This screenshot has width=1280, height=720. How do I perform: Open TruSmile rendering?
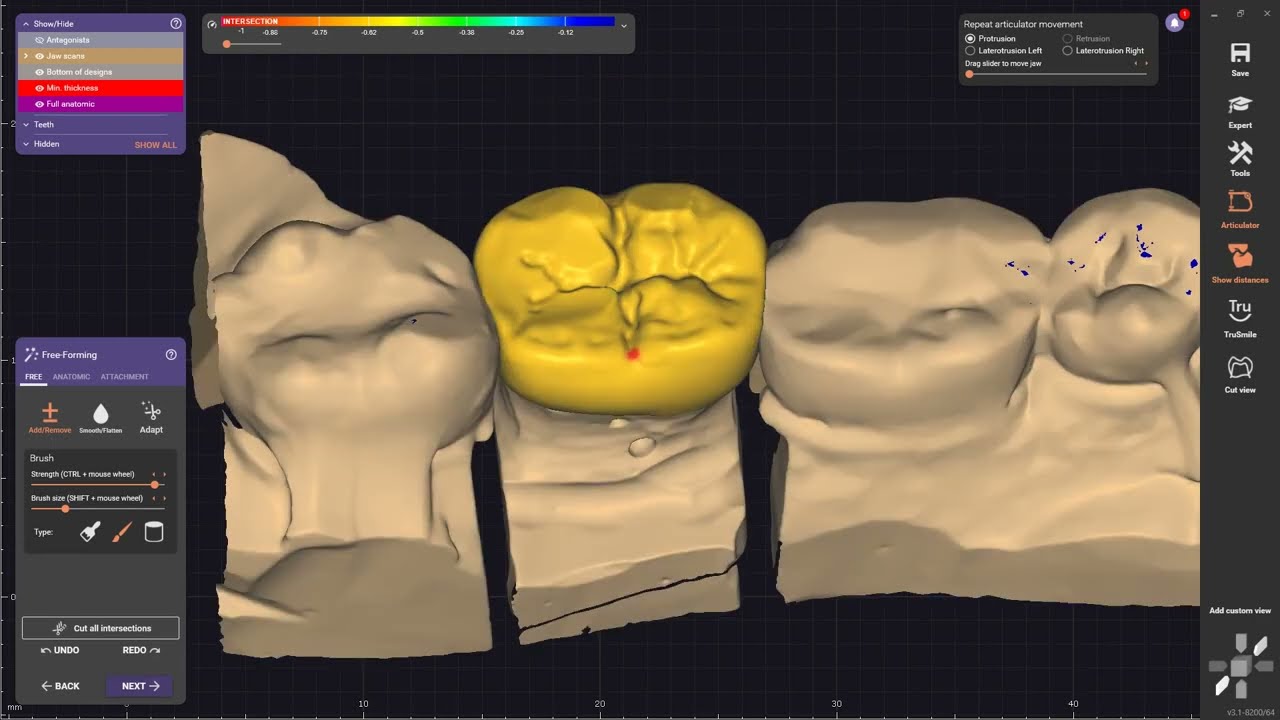coord(1240,318)
